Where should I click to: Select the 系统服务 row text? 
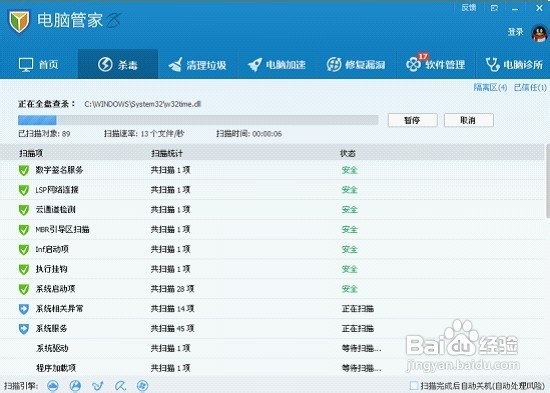[x=51, y=328]
